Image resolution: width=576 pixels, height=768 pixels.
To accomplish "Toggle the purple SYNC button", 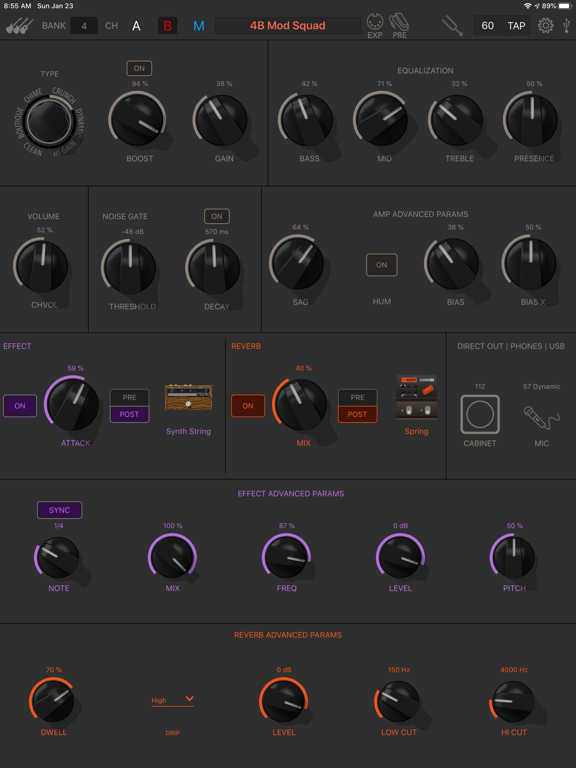I will tap(59, 510).
